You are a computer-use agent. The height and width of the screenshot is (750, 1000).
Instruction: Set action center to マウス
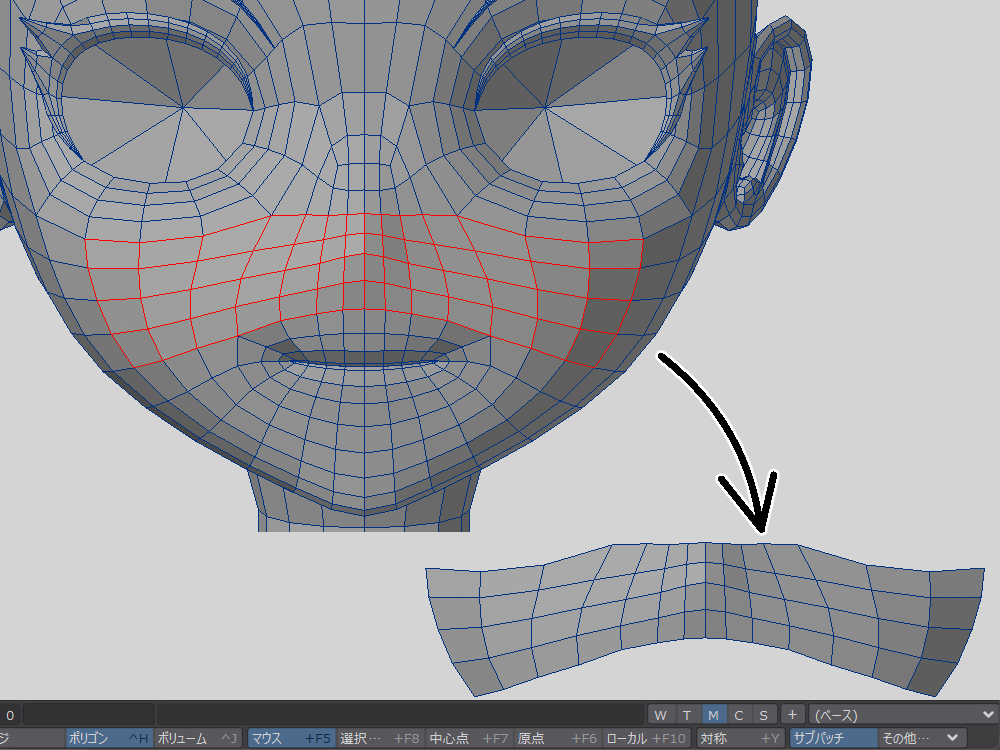tap(289, 739)
